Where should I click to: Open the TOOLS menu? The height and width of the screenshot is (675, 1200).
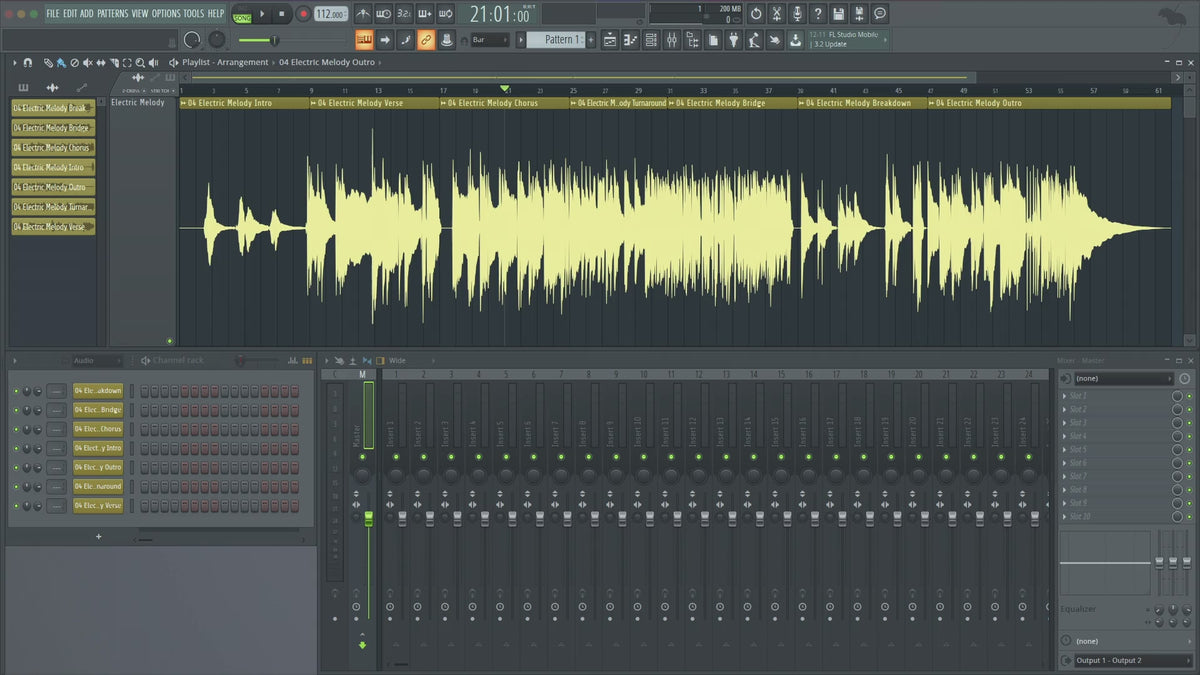193,14
